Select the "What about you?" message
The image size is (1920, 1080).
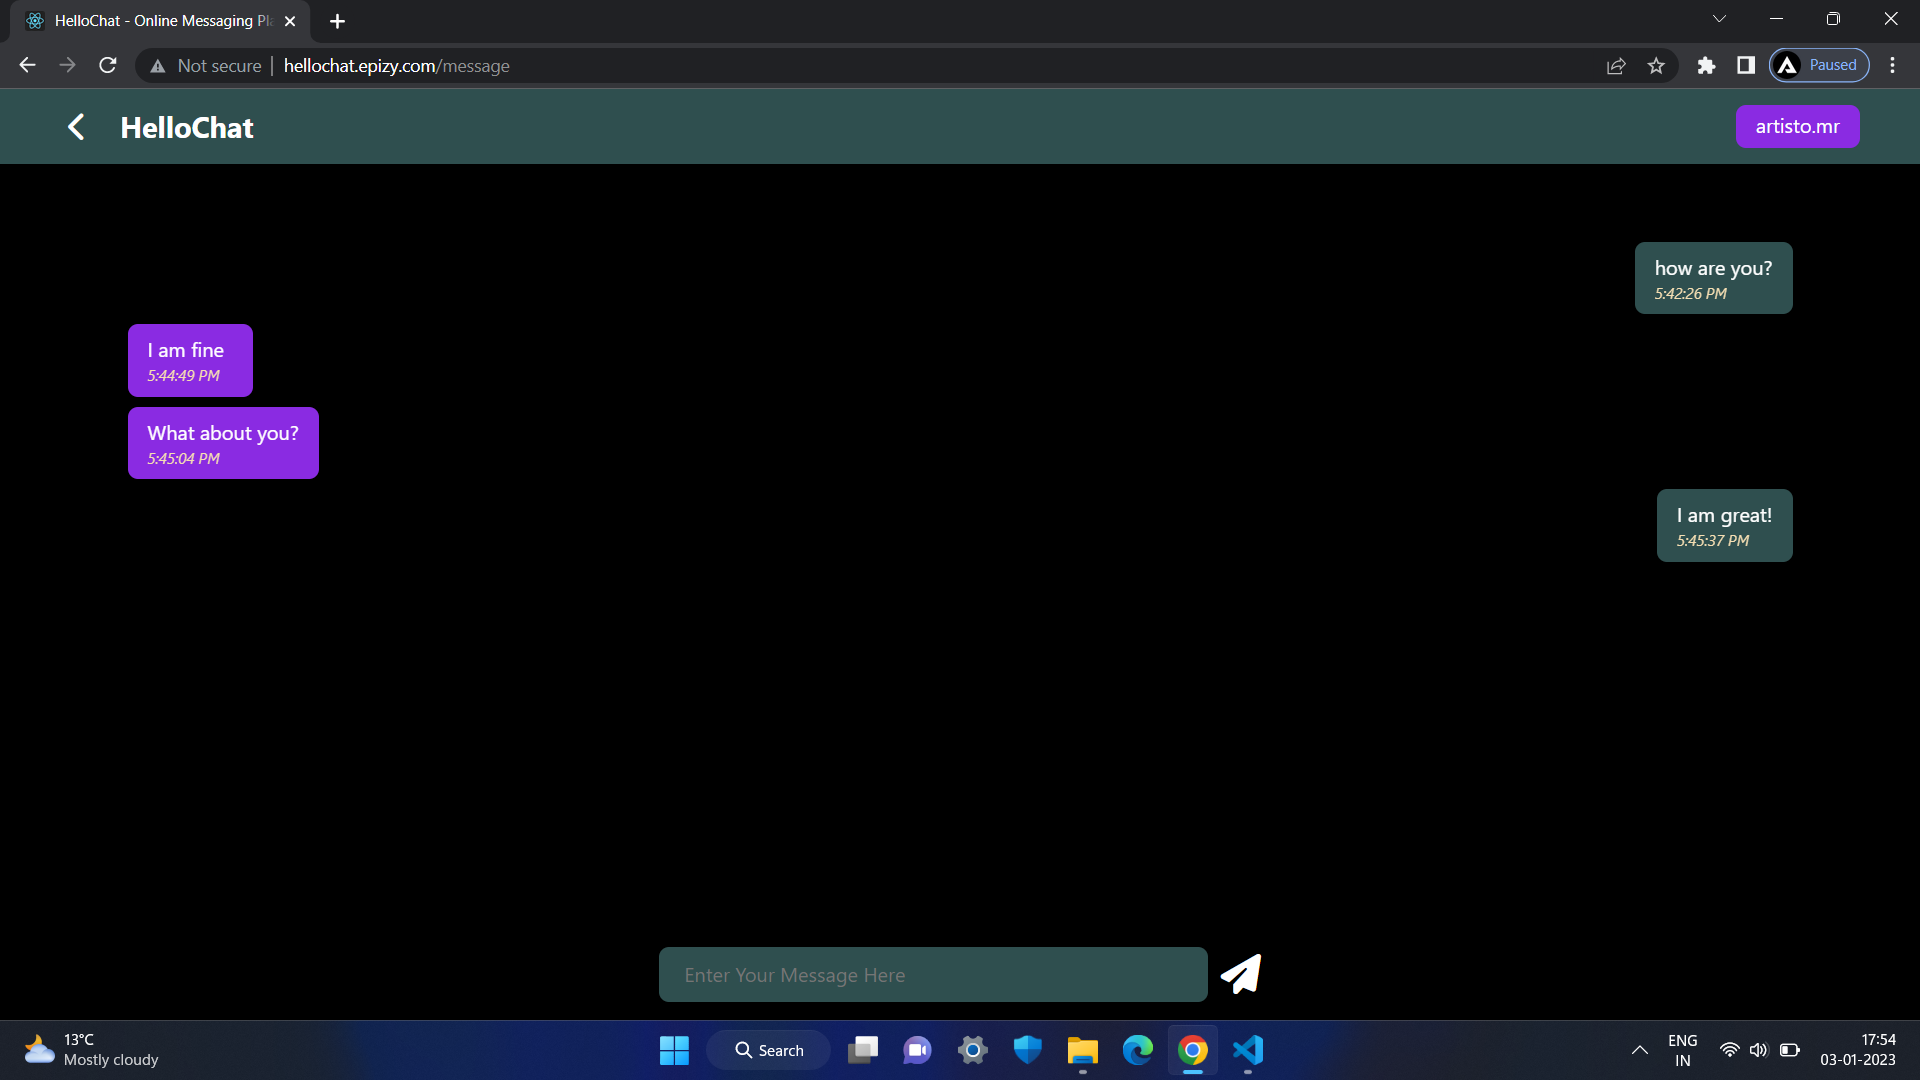tap(223, 443)
